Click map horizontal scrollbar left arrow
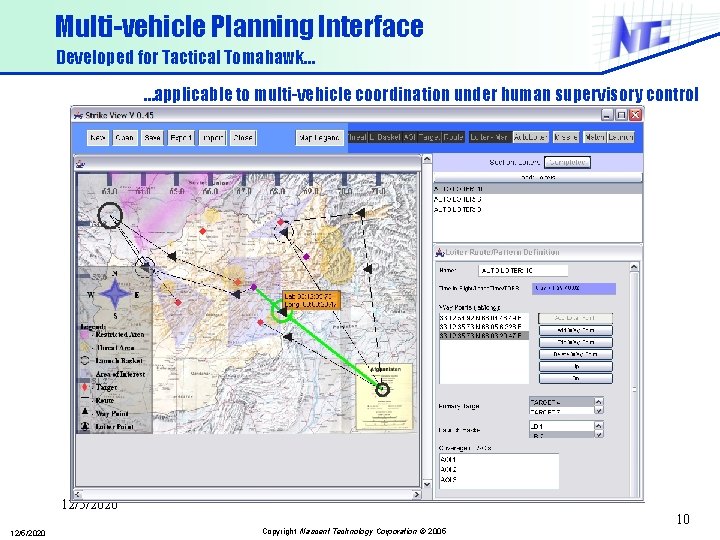This screenshot has width=720, height=540. coord(78,495)
